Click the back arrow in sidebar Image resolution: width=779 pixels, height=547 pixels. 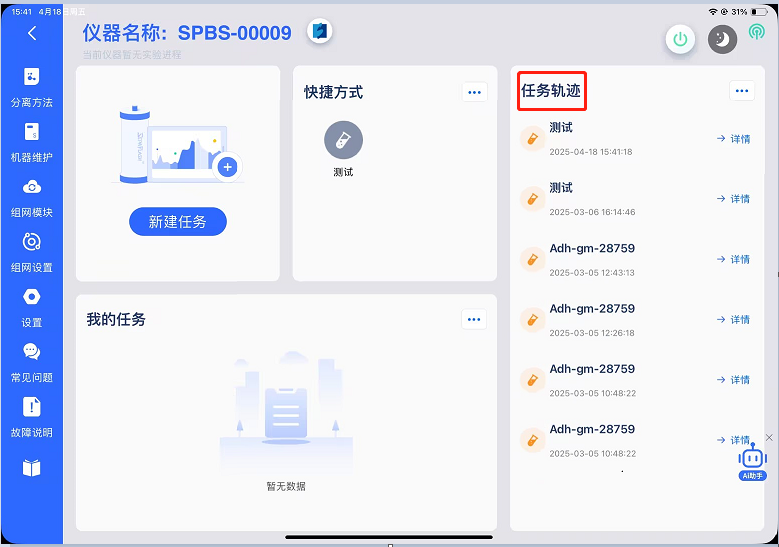tap(32, 34)
